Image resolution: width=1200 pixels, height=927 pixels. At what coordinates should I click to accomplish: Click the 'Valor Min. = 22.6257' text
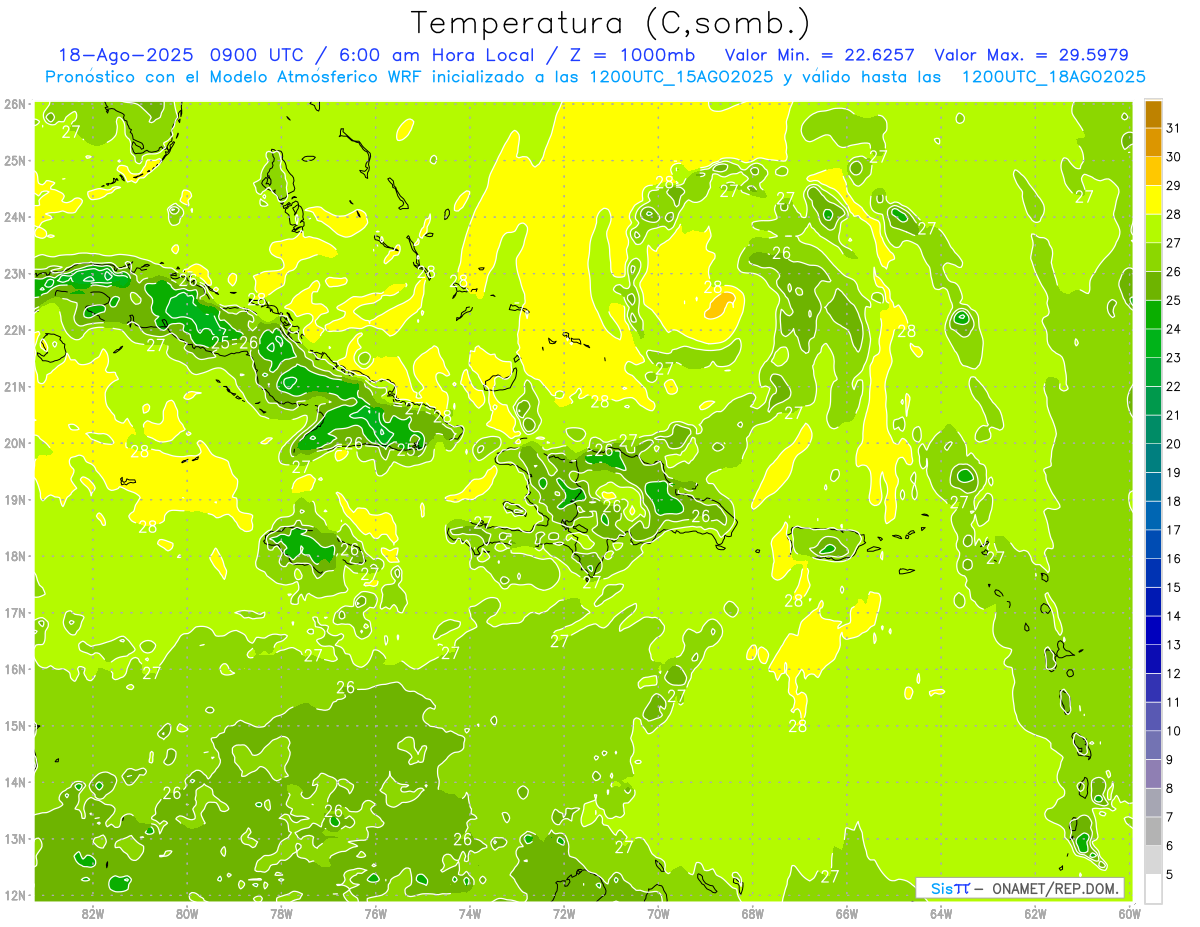pyautogui.click(x=820, y=55)
